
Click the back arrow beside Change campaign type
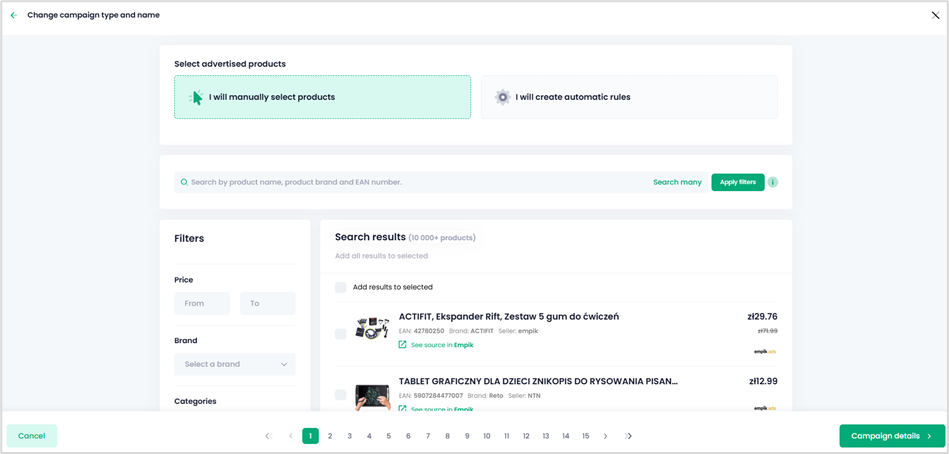pyautogui.click(x=14, y=15)
